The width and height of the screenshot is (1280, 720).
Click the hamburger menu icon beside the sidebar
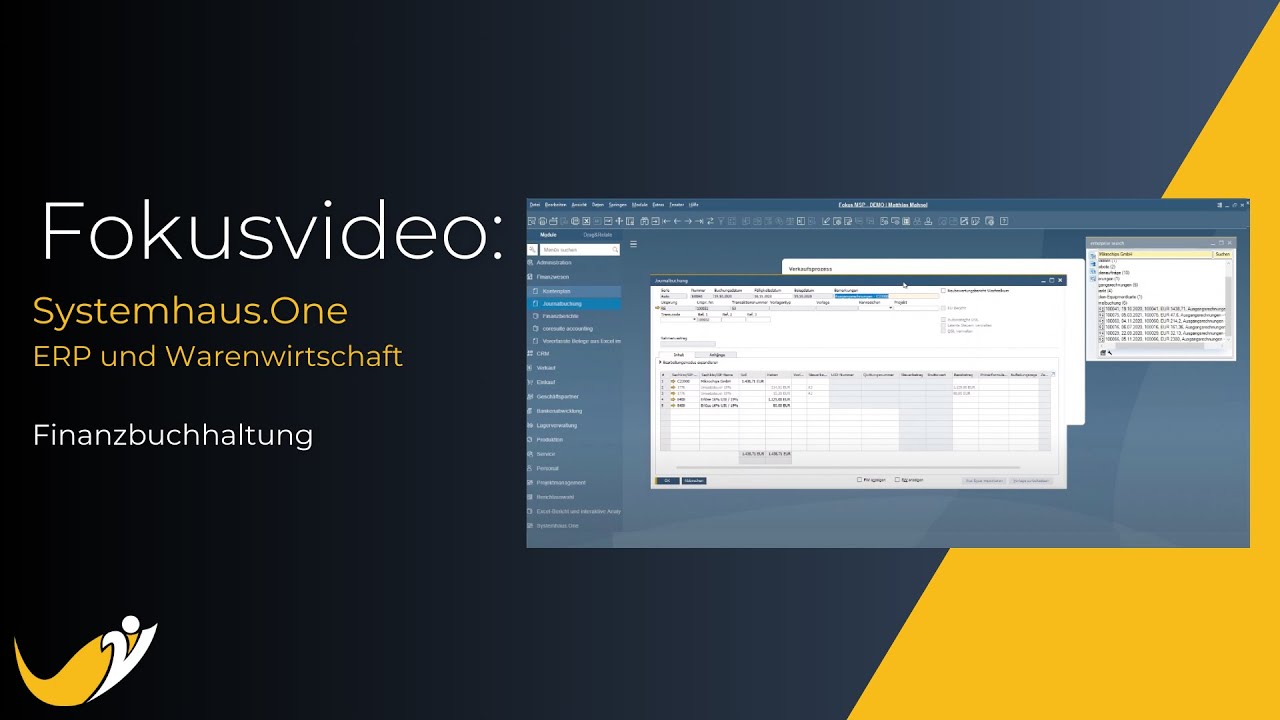(x=633, y=244)
